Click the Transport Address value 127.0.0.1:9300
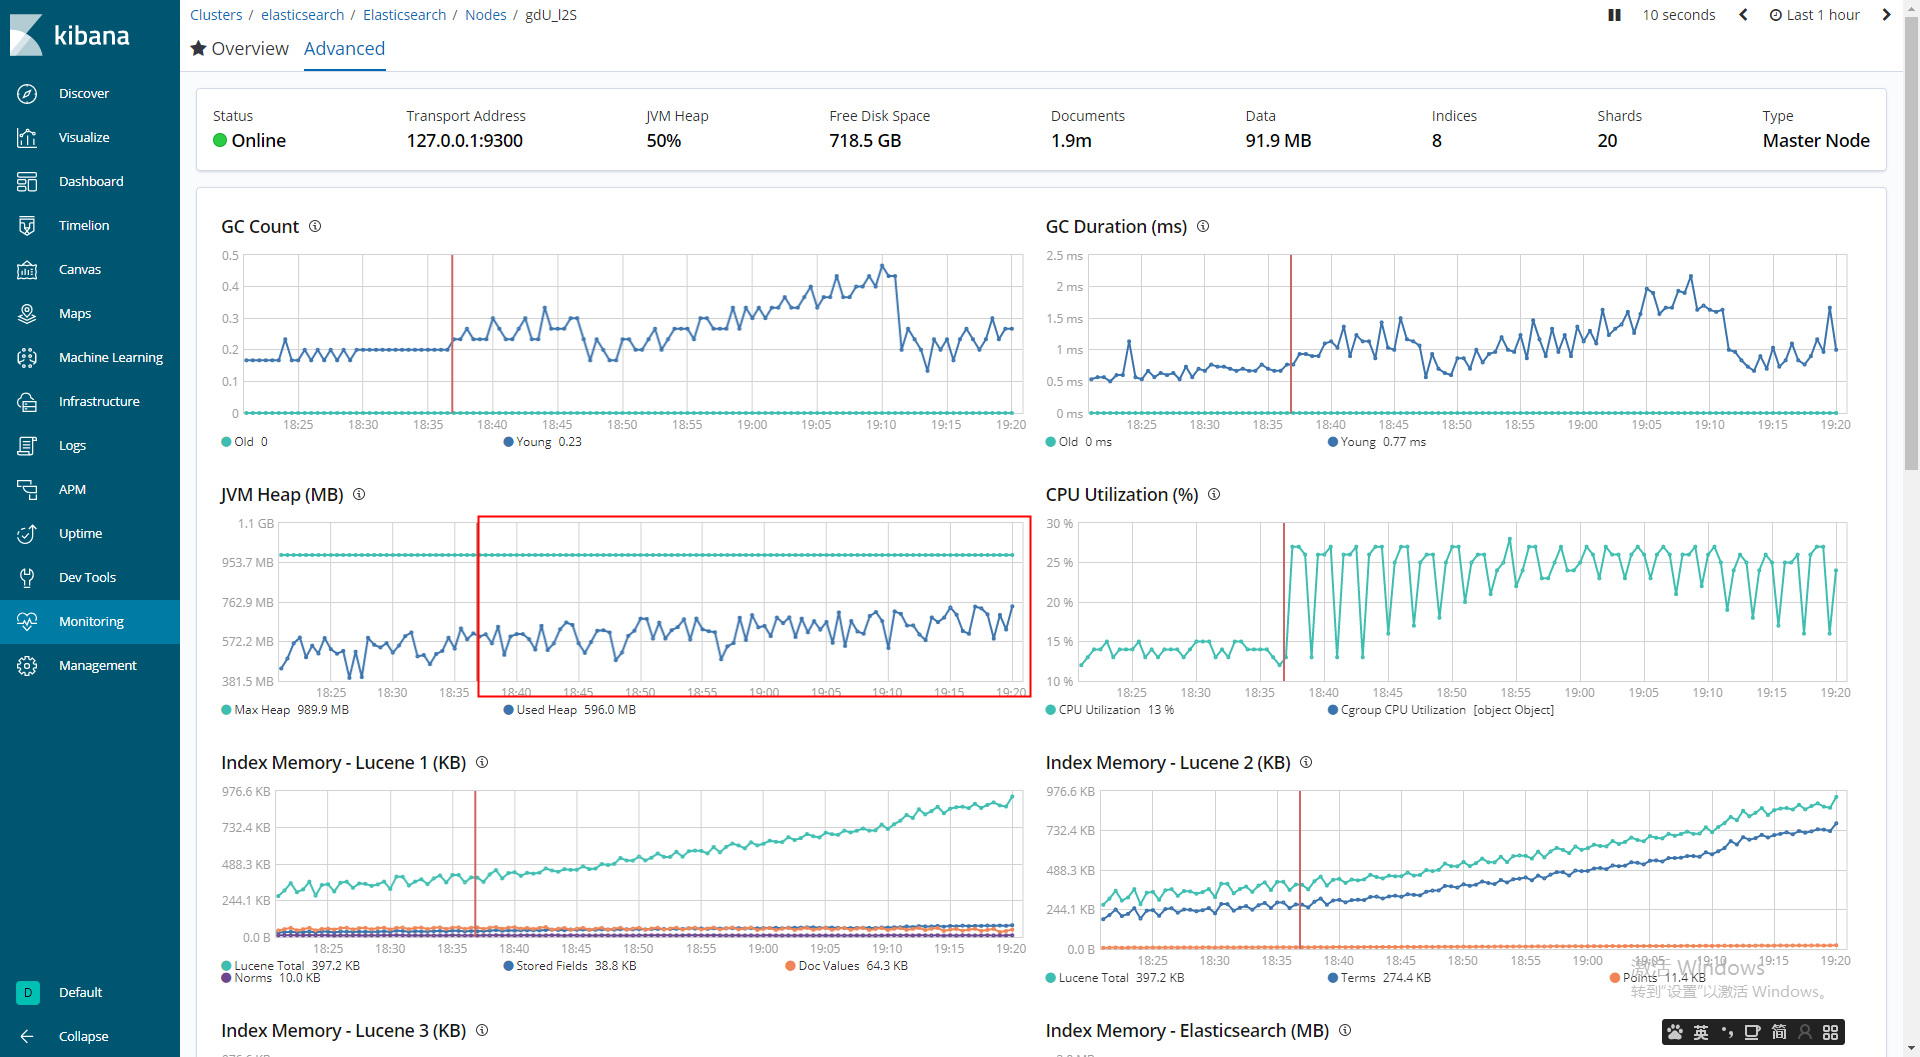Screen dimensions: 1920x1057 tap(464, 141)
